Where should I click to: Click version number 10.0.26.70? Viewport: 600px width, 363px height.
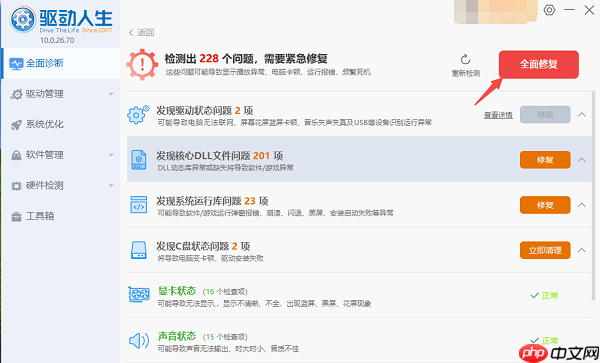click(57, 40)
